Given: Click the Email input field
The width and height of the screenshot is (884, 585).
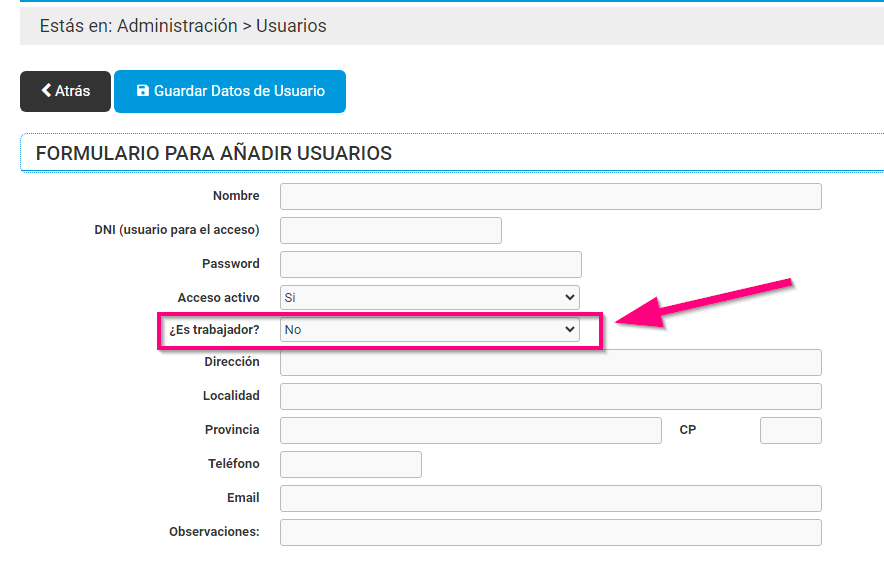Looking at the screenshot, I should 549,498.
